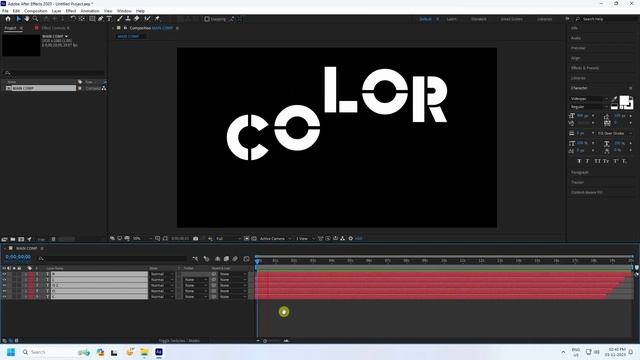The width and height of the screenshot is (640, 360).
Task: Hide layer 1 with its eye toggle
Action: [4, 274]
